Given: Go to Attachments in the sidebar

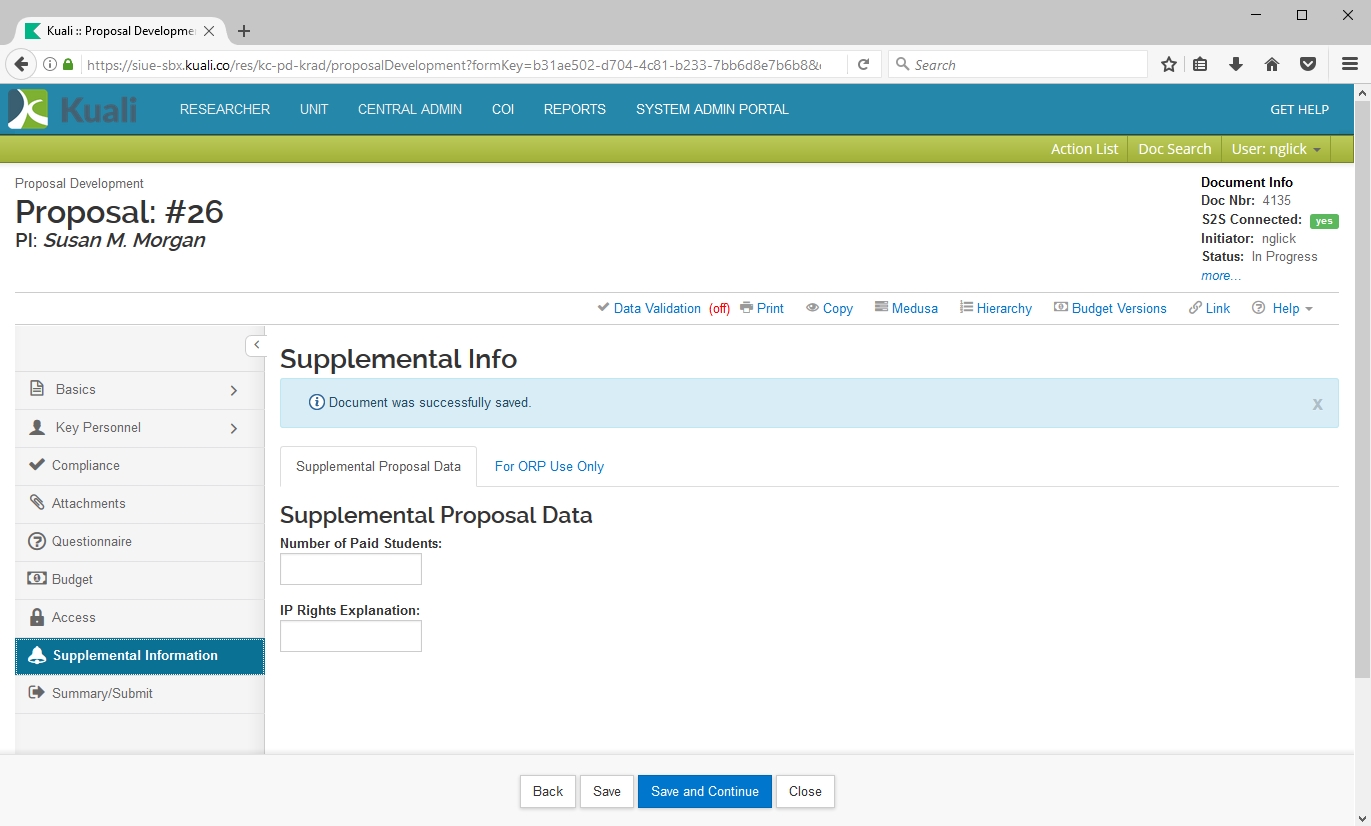Looking at the screenshot, I should tap(88, 503).
